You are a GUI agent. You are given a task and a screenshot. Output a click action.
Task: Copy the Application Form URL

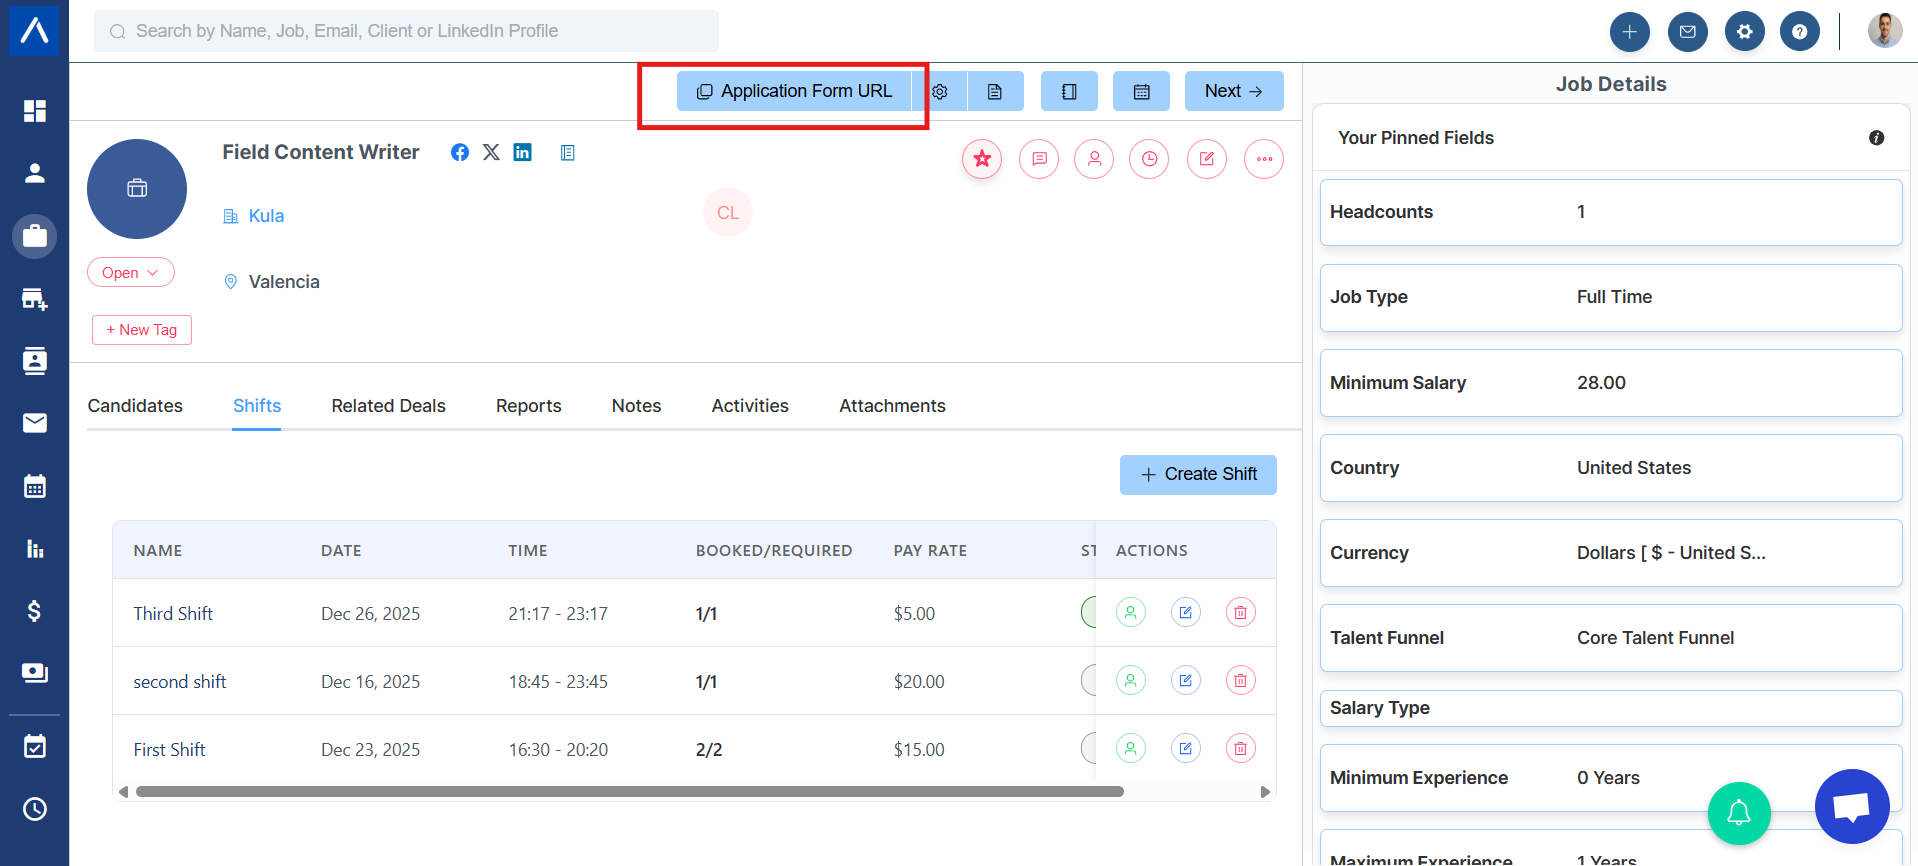pos(794,91)
